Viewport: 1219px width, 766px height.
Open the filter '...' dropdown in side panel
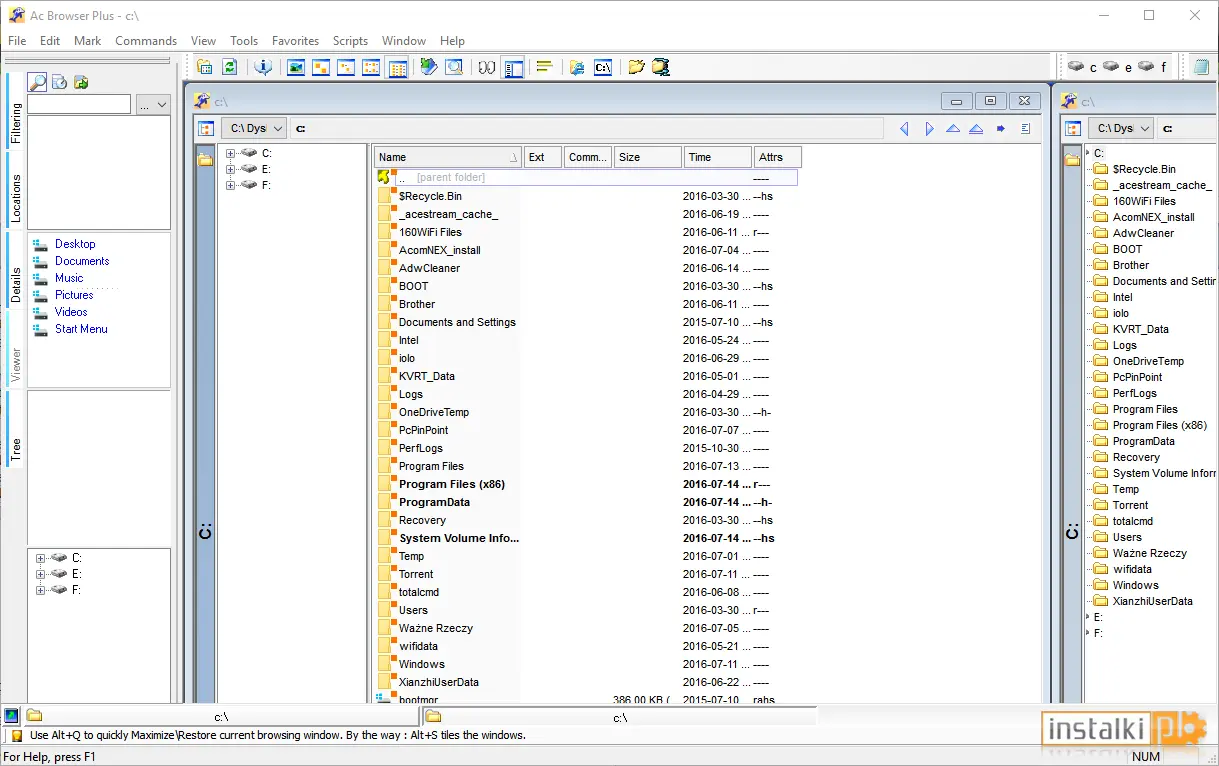pyautogui.click(x=153, y=104)
